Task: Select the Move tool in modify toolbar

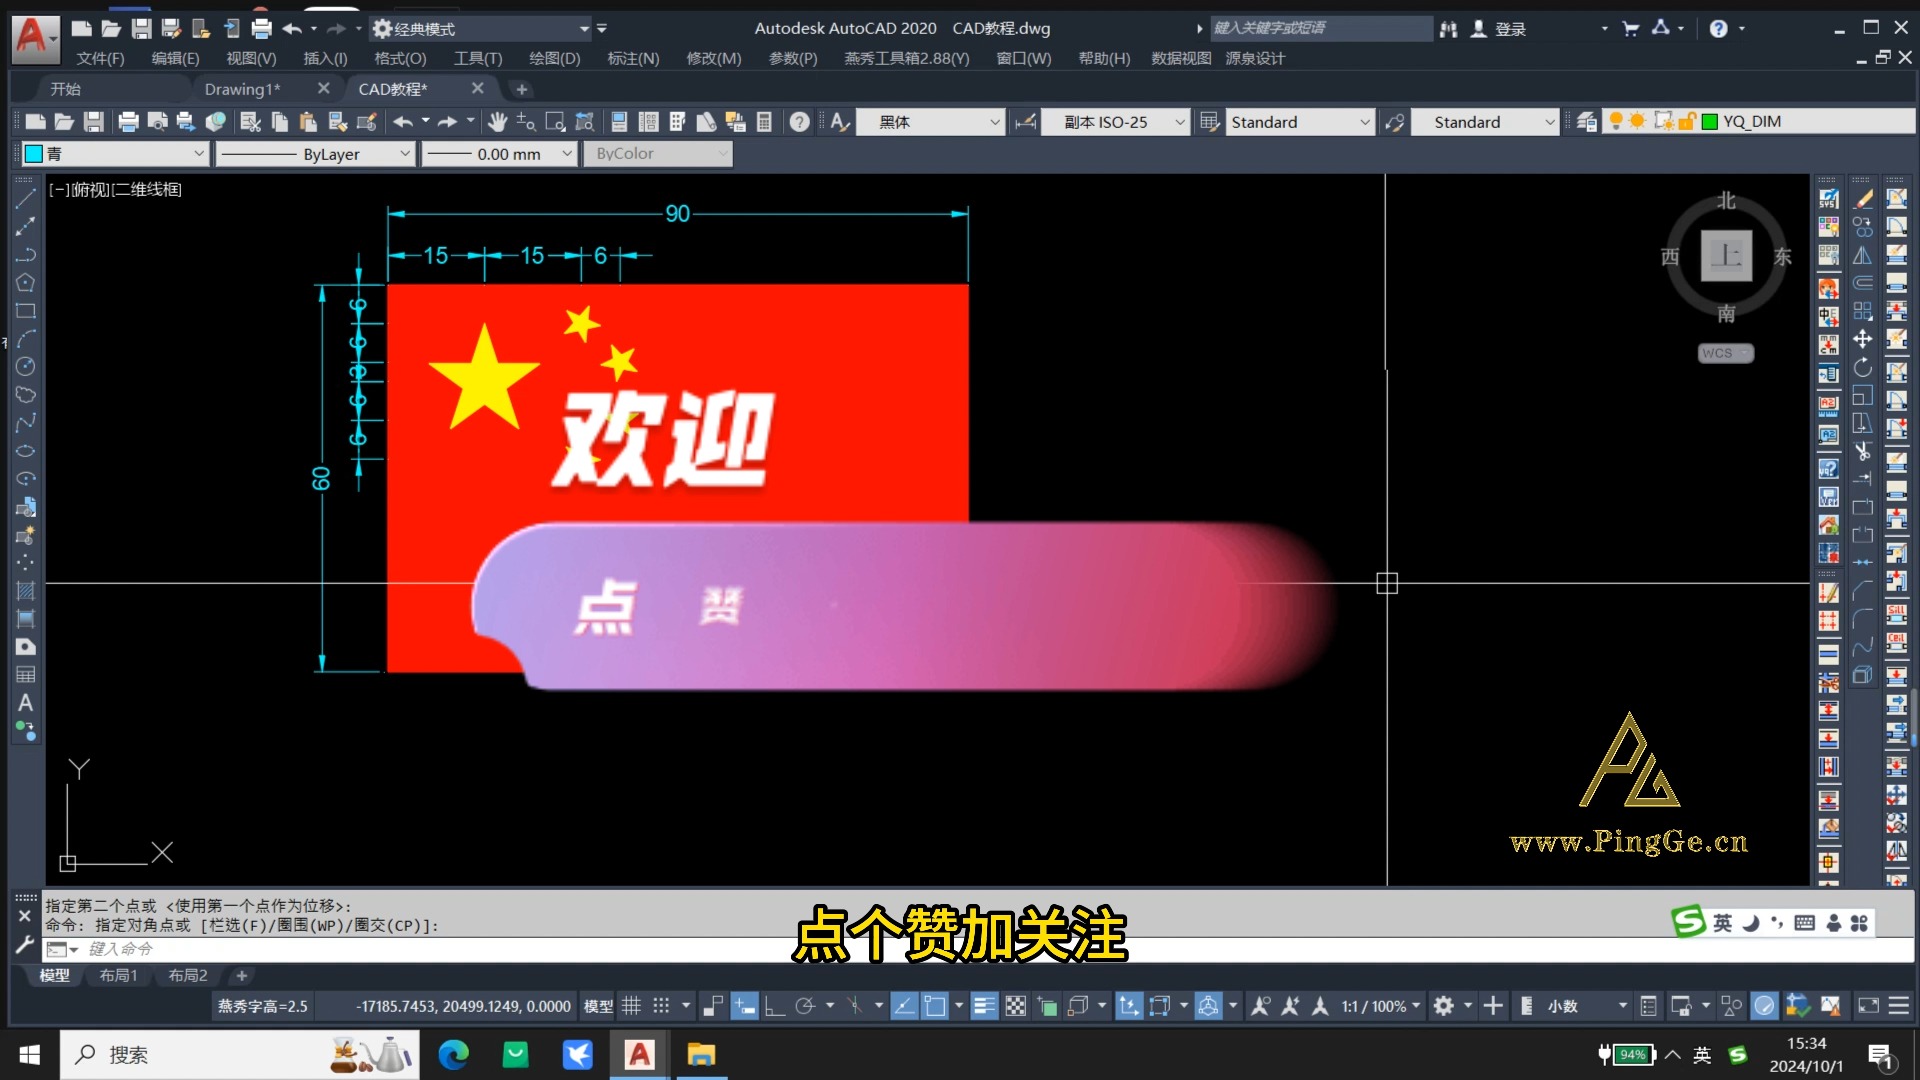Action: click(x=1862, y=339)
